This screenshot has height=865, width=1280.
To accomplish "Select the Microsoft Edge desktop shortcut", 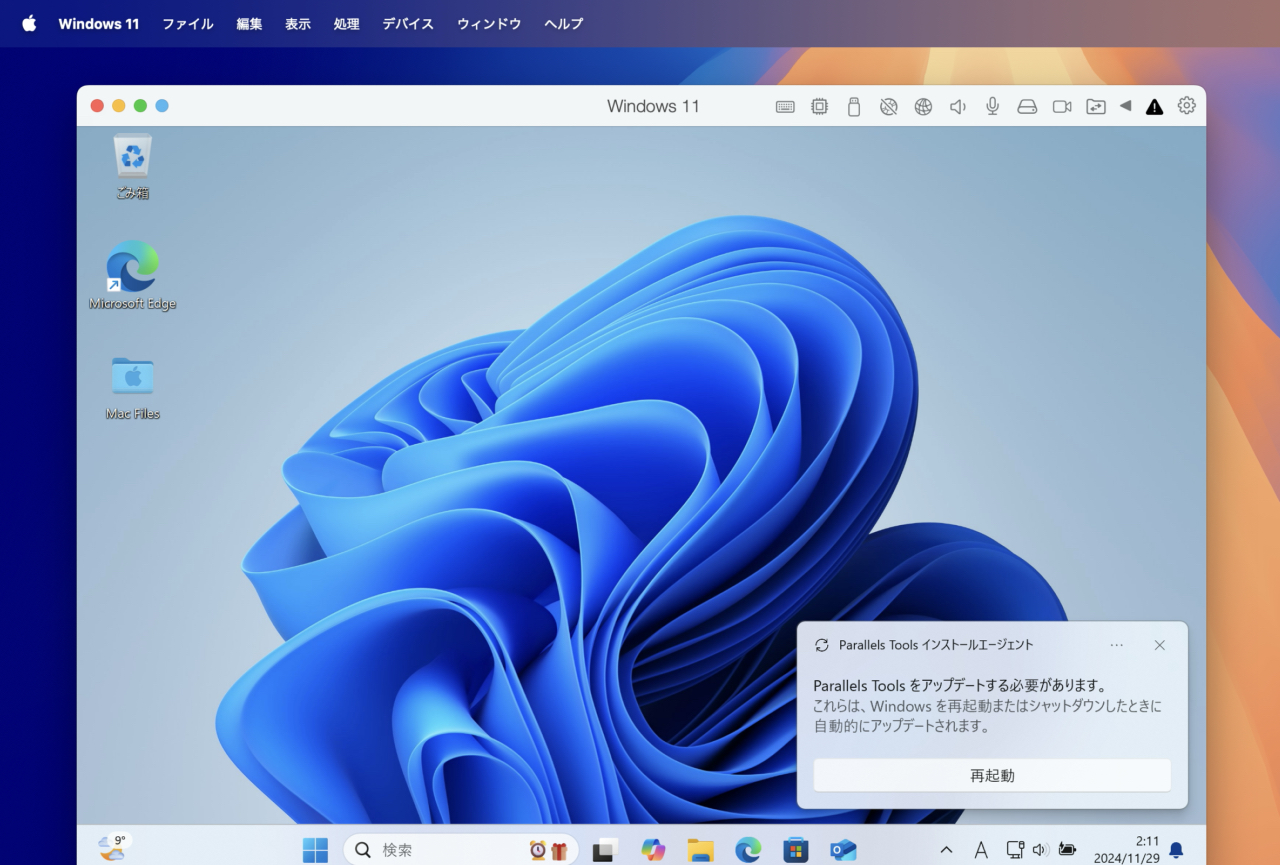I will click(132, 275).
